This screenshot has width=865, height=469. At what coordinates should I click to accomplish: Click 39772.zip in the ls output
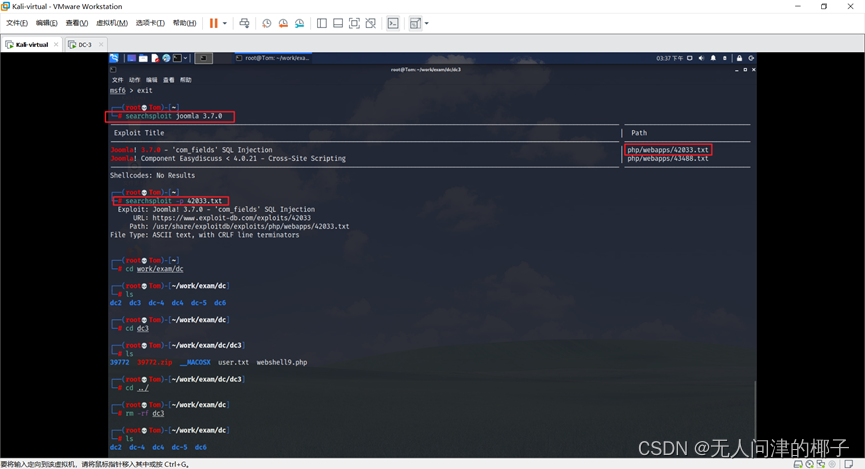(154, 363)
